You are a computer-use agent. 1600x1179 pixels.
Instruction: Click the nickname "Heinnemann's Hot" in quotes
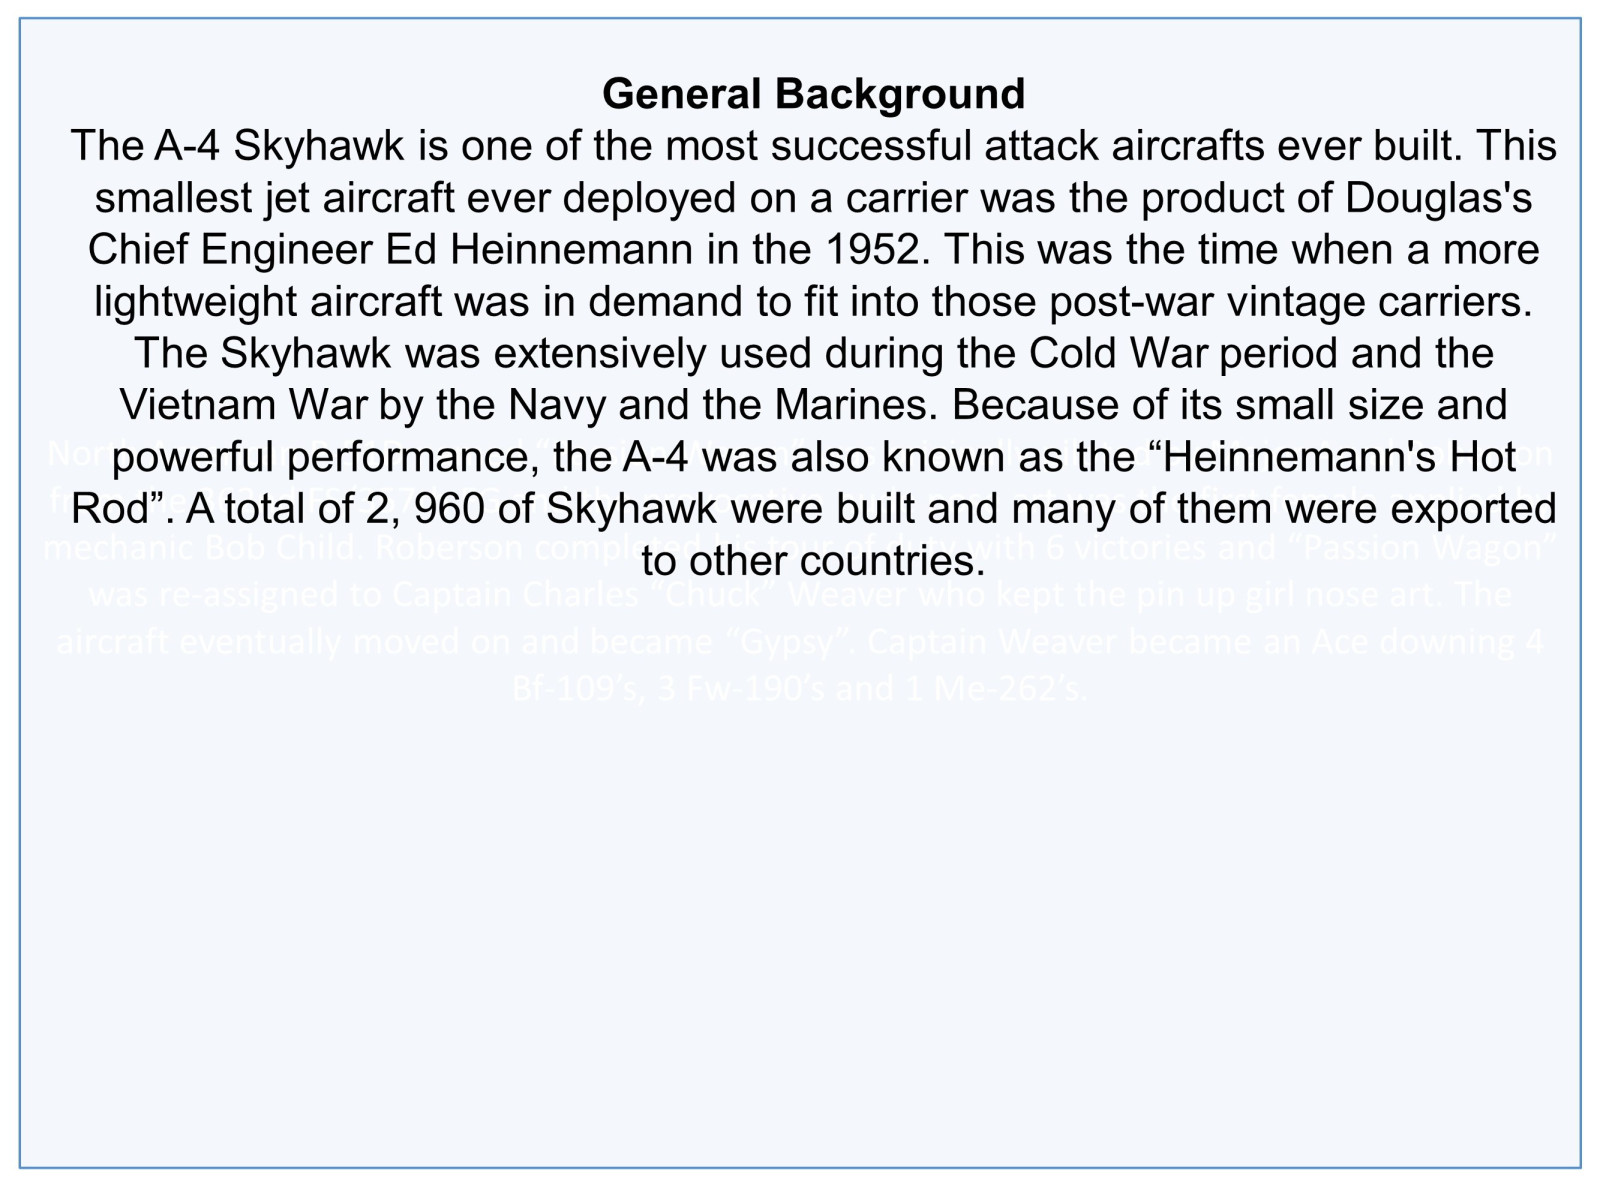point(1339,458)
